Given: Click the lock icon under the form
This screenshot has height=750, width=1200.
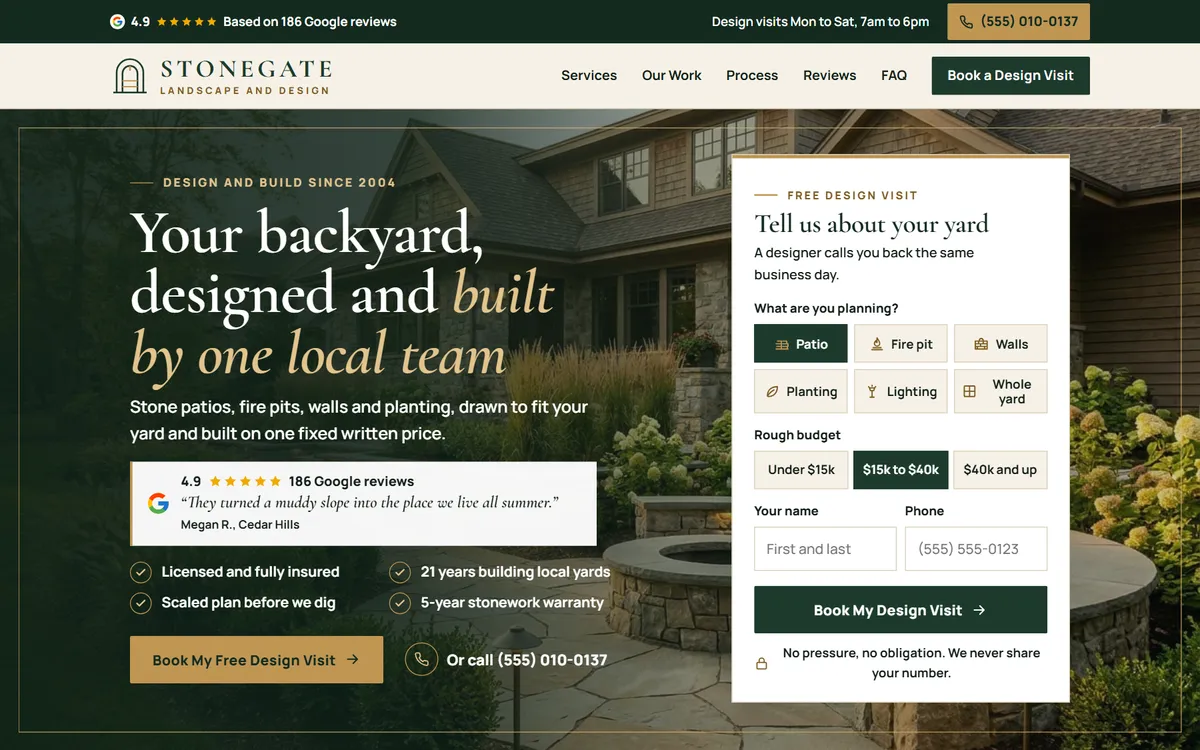Looking at the screenshot, I should pyautogui.click(x=761, y=663).
